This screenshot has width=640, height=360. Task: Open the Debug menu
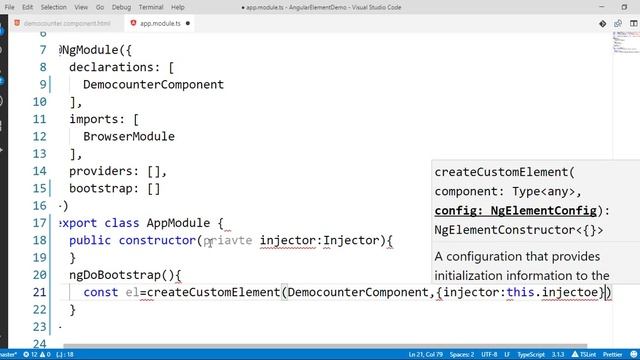point(121,7)
